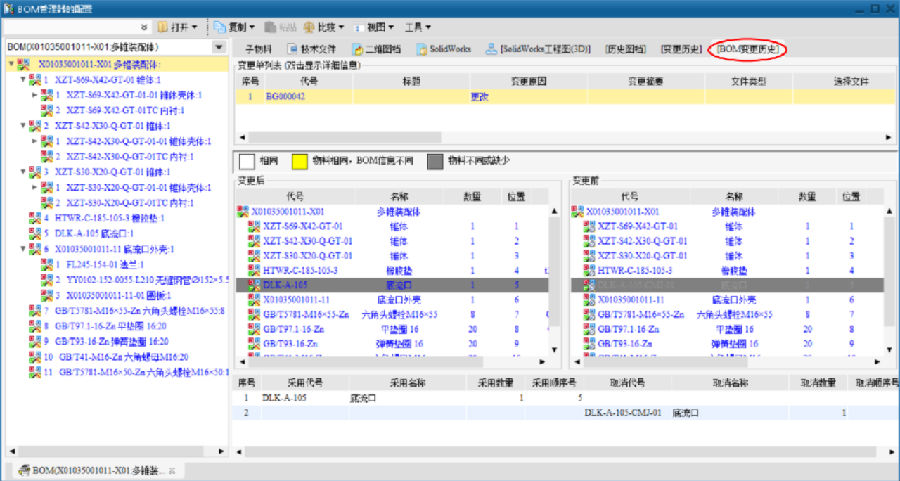Click the icon of root node X01035001011-X01 in the tree
Viewport: 900px width, 481px height.
24,64
